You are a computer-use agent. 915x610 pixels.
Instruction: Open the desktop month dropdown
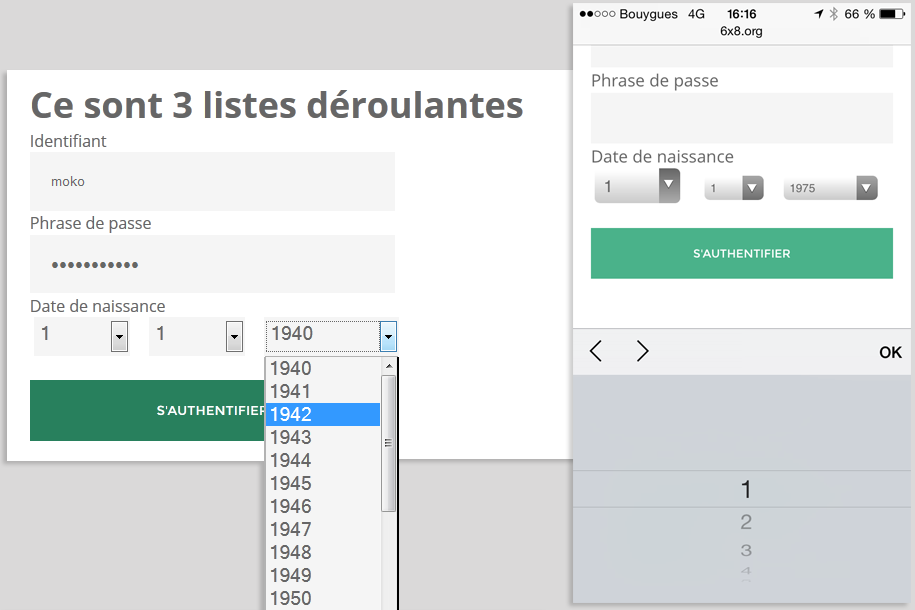234,337
